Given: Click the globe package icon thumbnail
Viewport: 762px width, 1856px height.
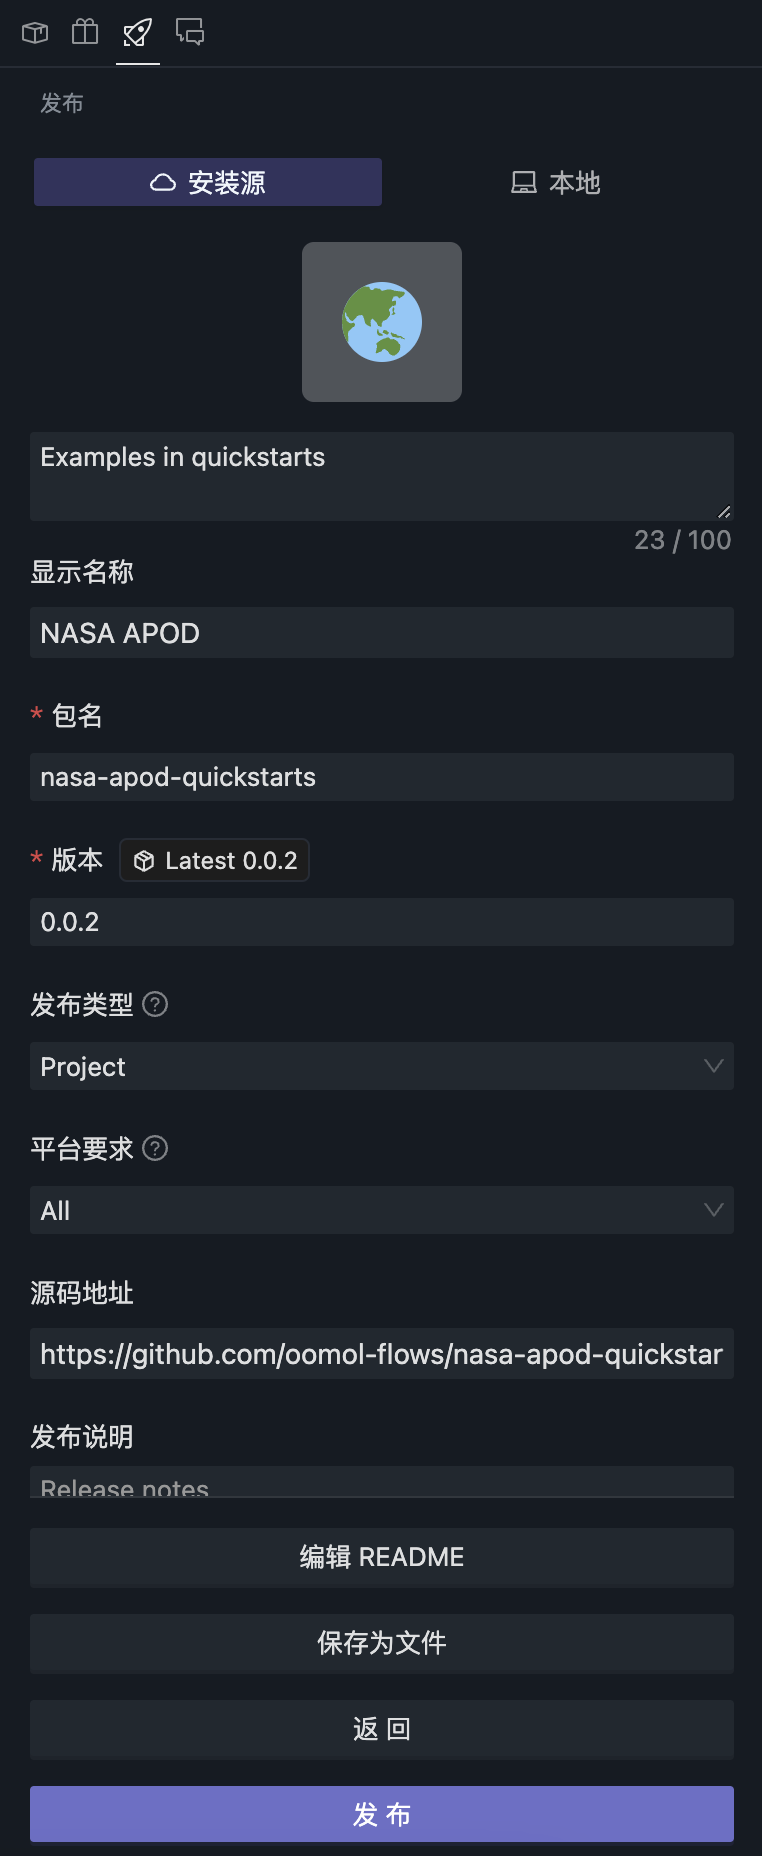Looking at the screenshot, I should click(x=382, y=322).
